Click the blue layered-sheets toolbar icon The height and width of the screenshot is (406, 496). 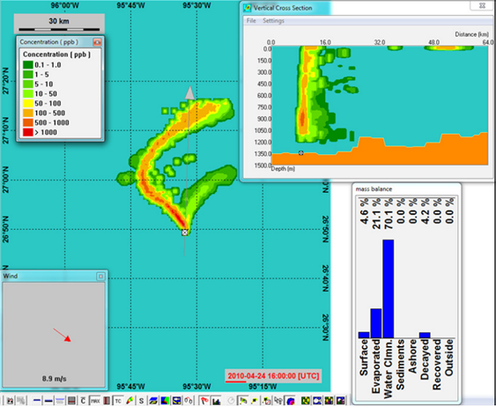click(153, 401)
